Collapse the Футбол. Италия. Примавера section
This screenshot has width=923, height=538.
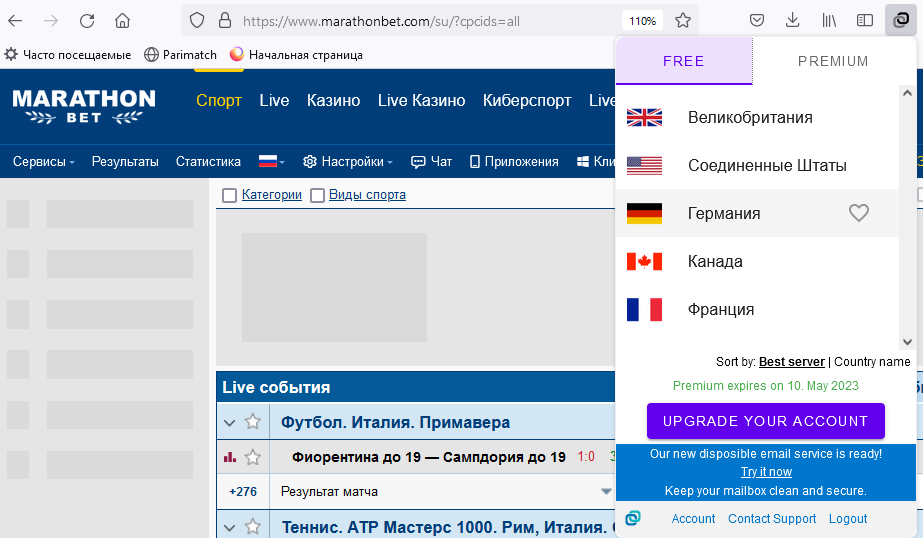[230, 422]
